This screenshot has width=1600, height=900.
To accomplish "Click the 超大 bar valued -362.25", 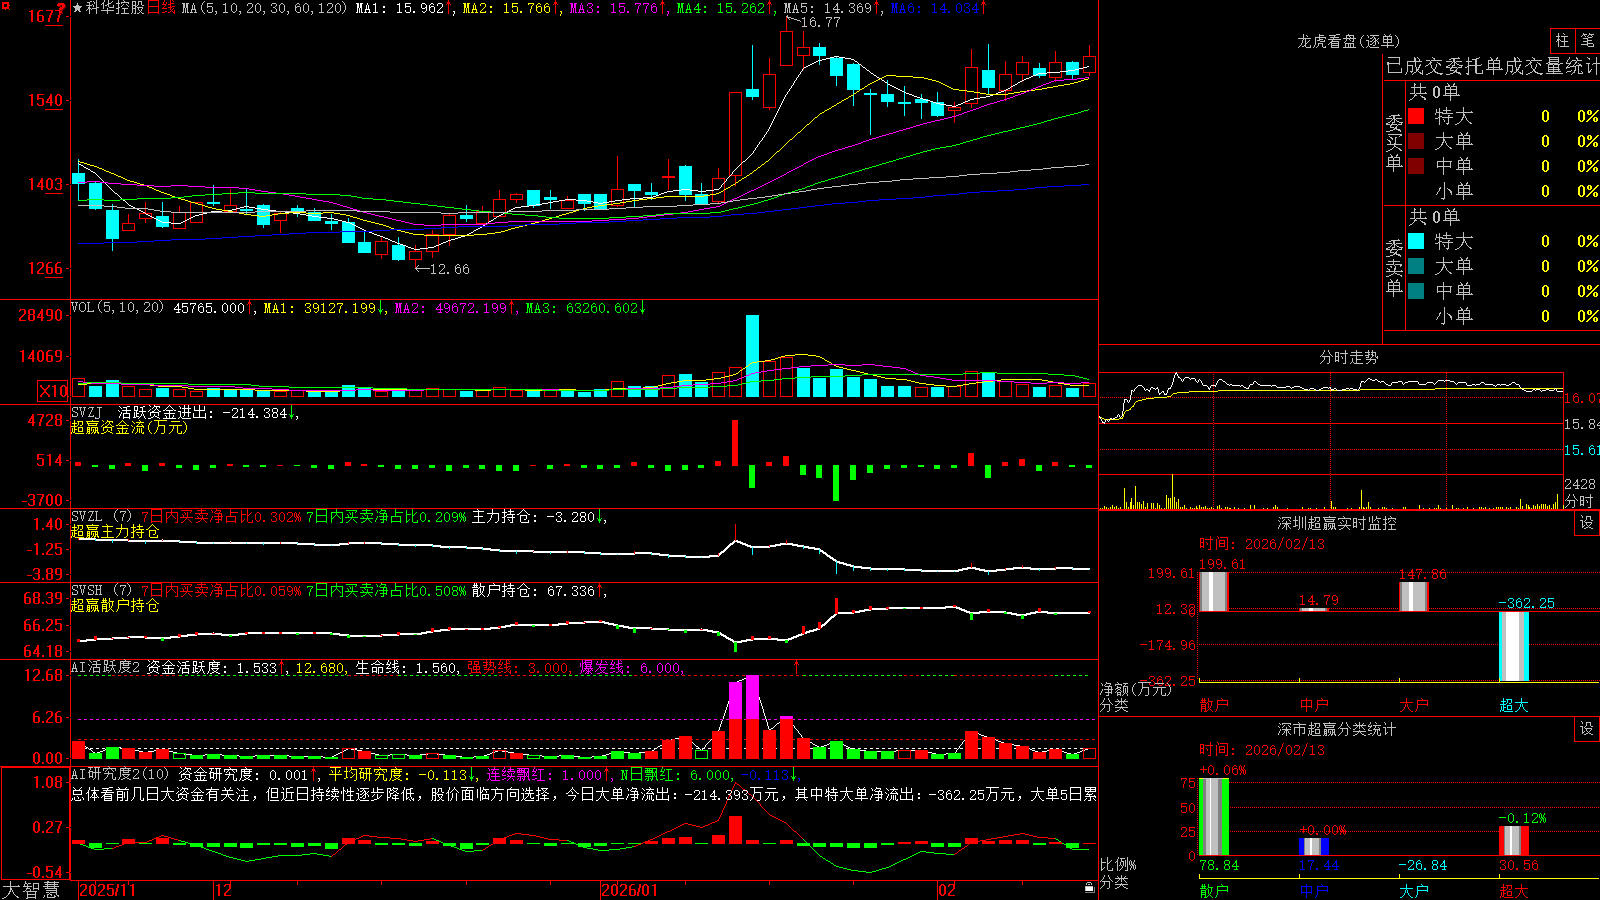I will coord(1514,646).
